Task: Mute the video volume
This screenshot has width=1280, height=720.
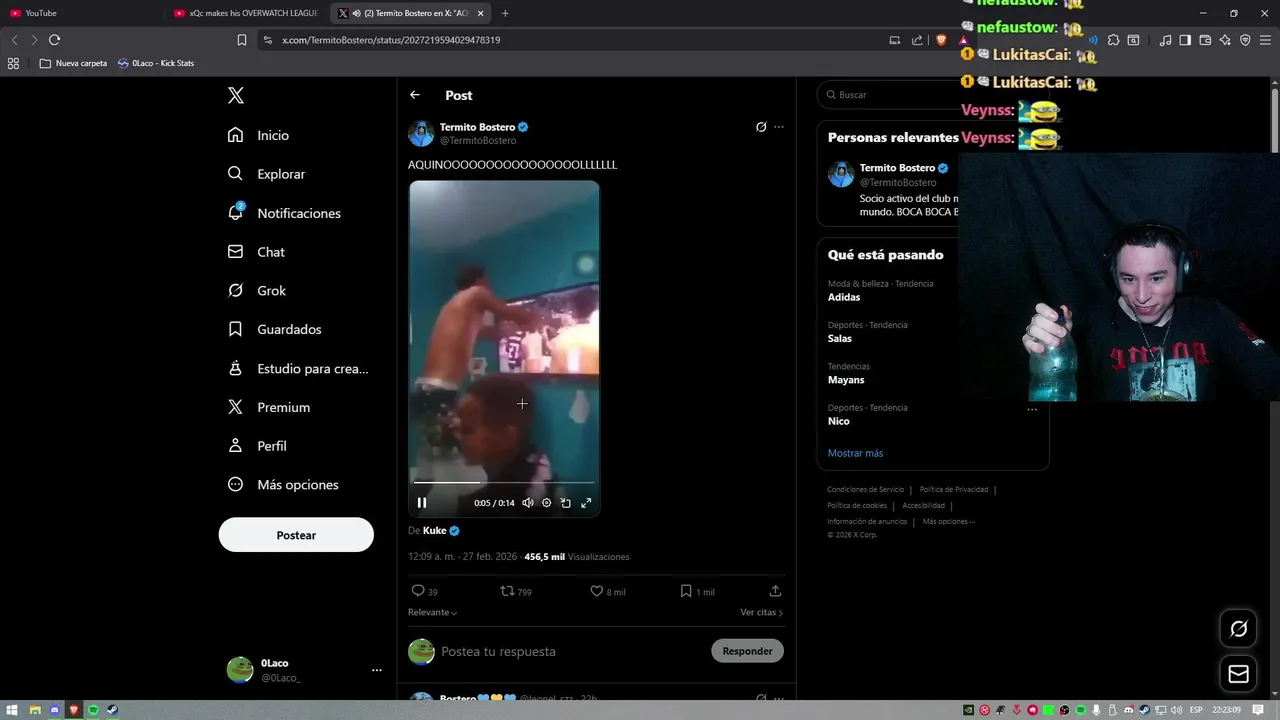Action: click(528, 503)
